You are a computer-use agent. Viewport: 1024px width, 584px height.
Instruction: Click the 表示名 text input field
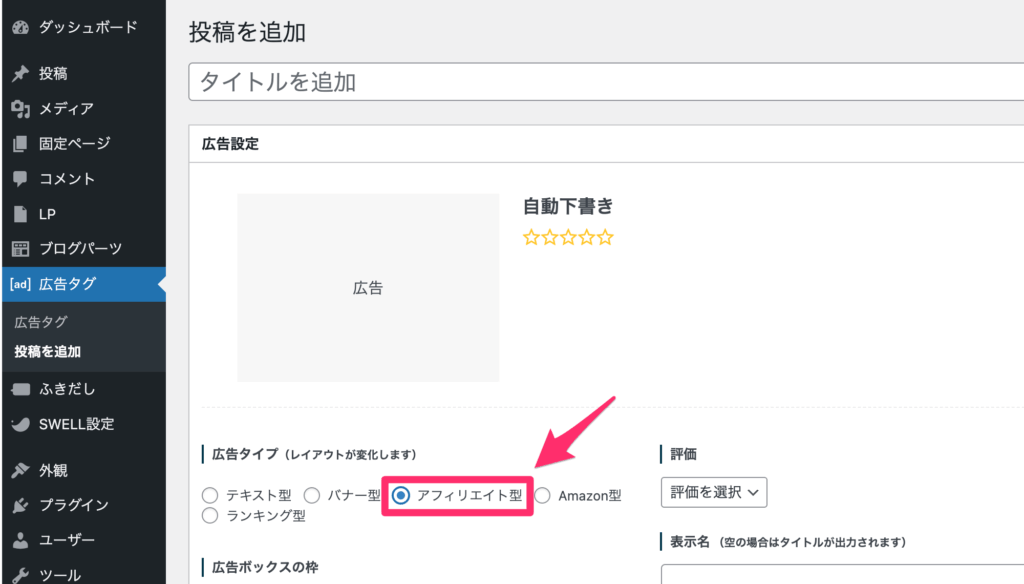pyautogui.click(x=840, y=574)
